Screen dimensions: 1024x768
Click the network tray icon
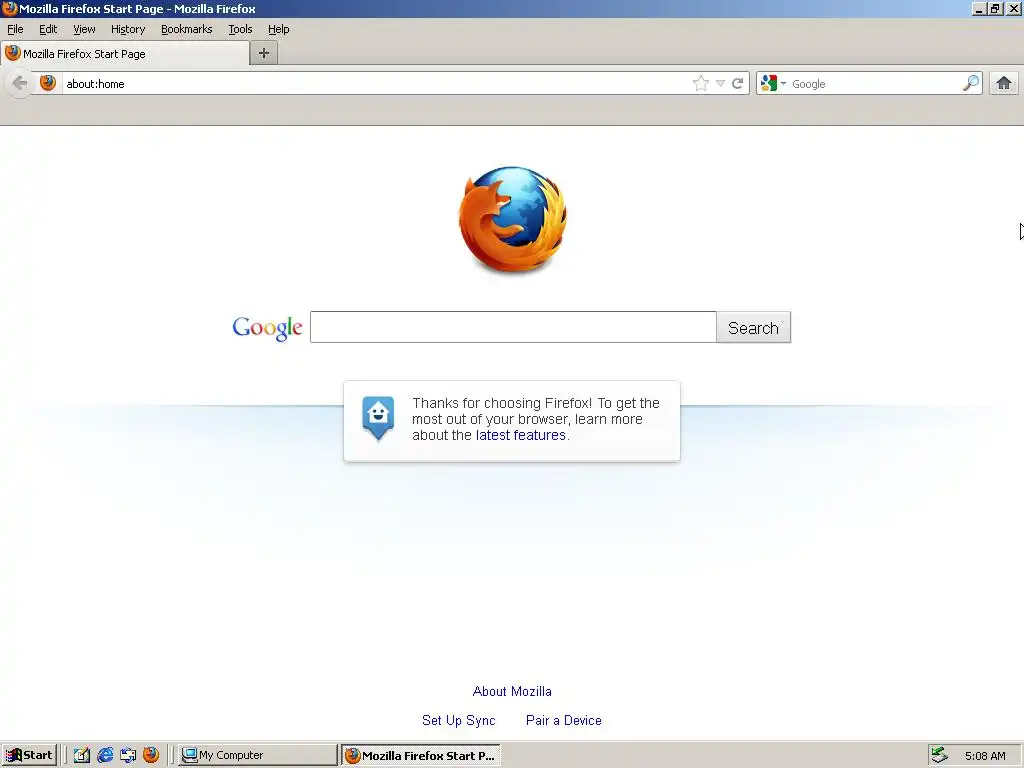pyautogui.click(x=939, y=755)
